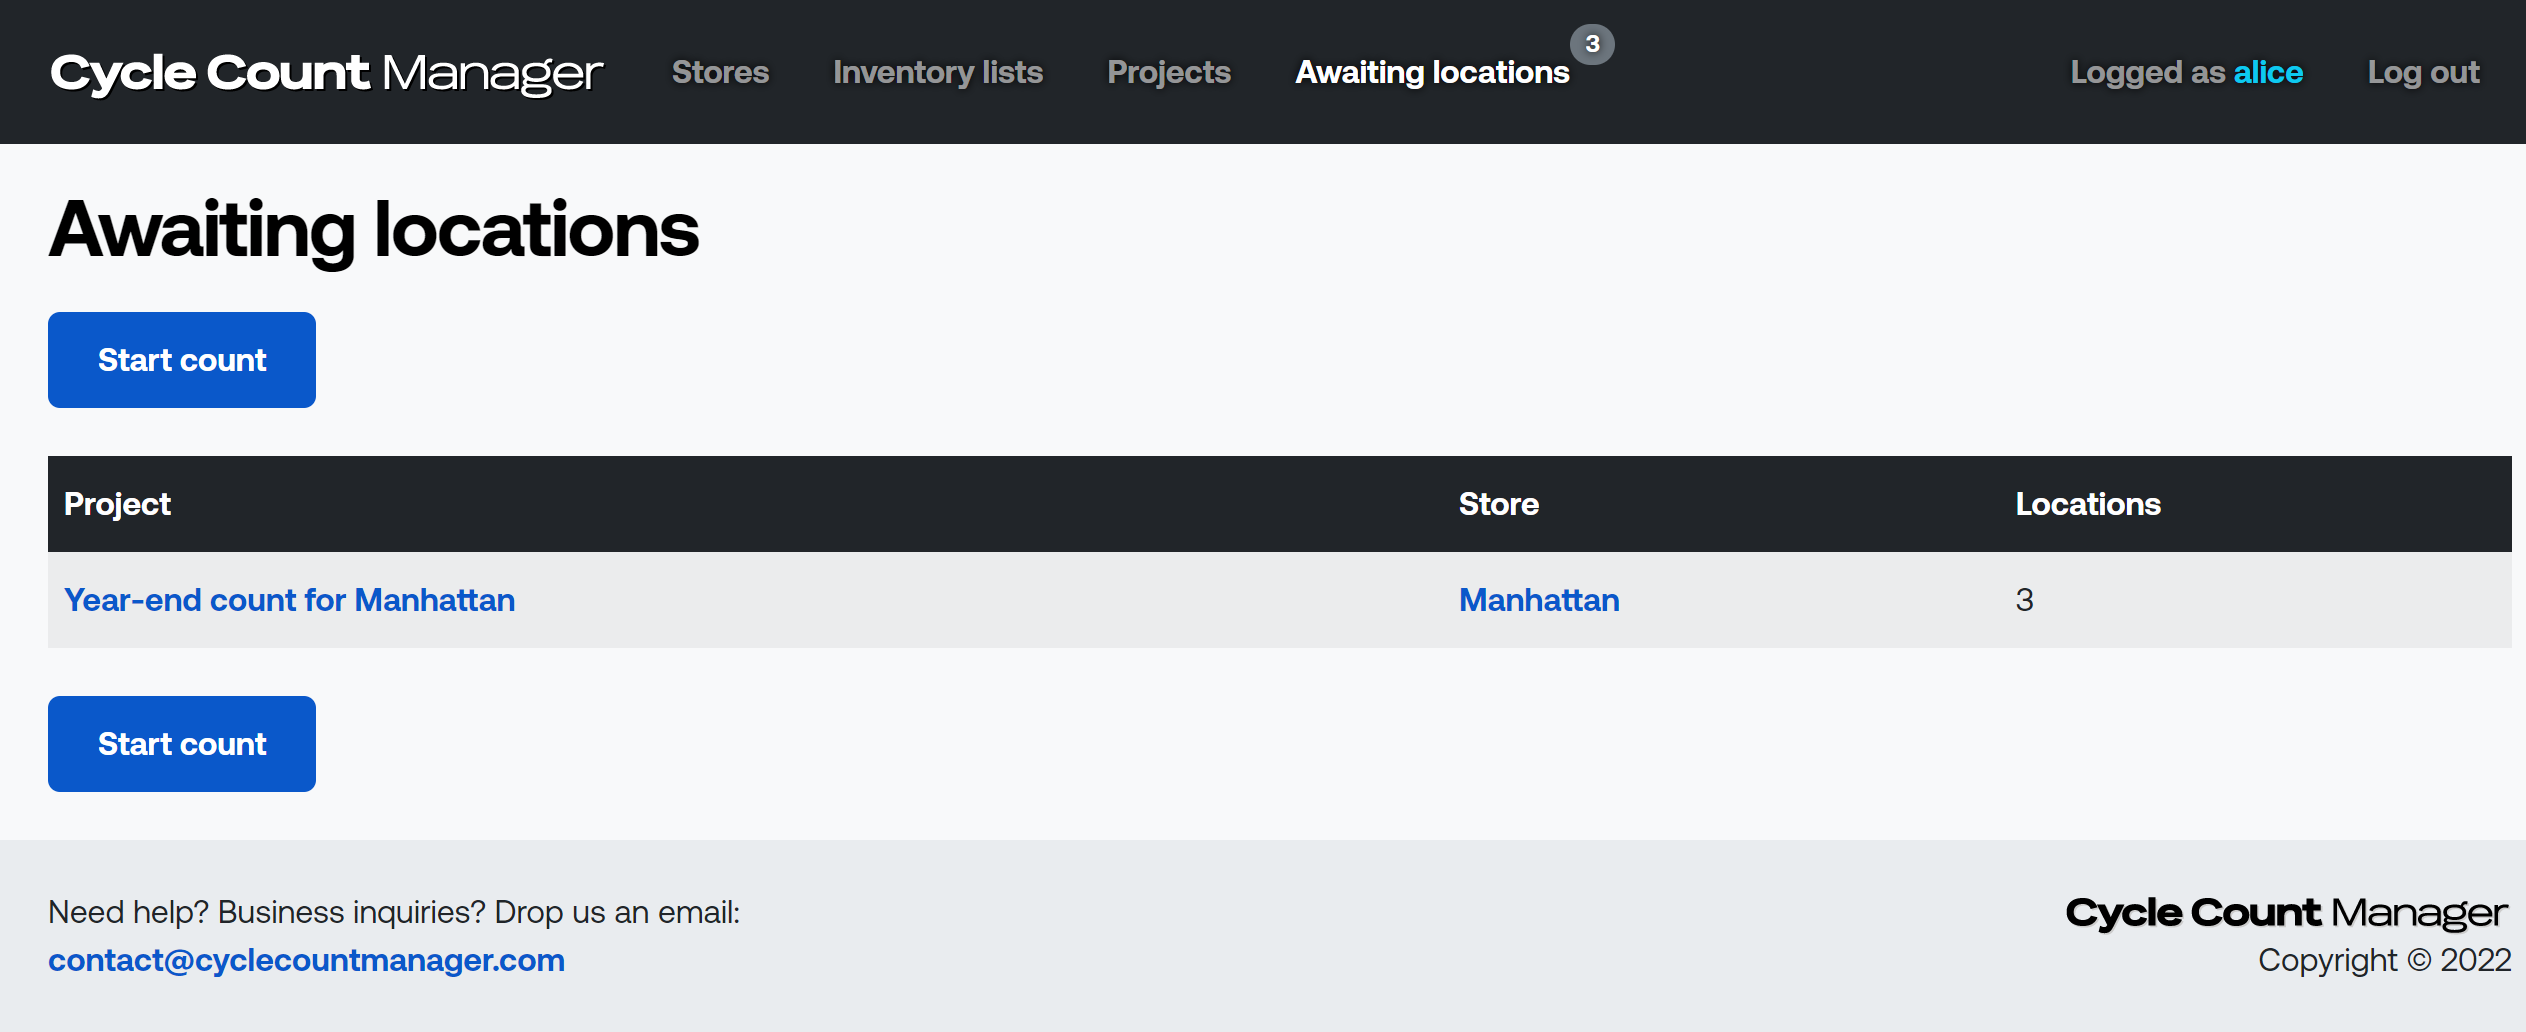Screen dimensions: 2526x1032
Task: Open the Stores page
Action: pos(720,72)
